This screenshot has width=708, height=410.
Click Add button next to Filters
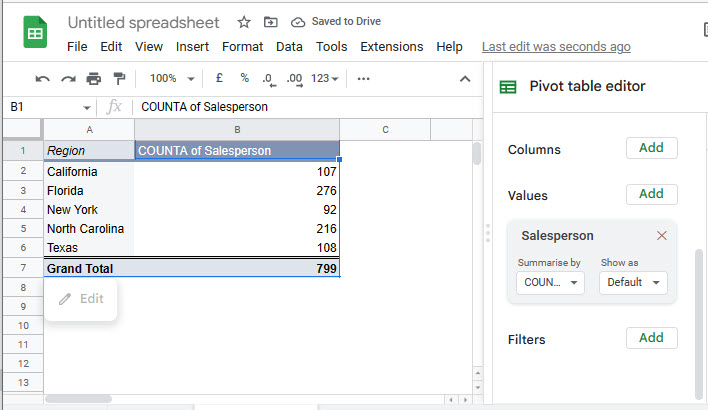click(651, 338)
